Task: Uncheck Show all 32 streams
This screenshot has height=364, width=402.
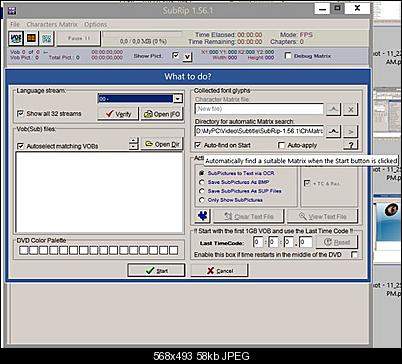Action: tap(20, 114)
